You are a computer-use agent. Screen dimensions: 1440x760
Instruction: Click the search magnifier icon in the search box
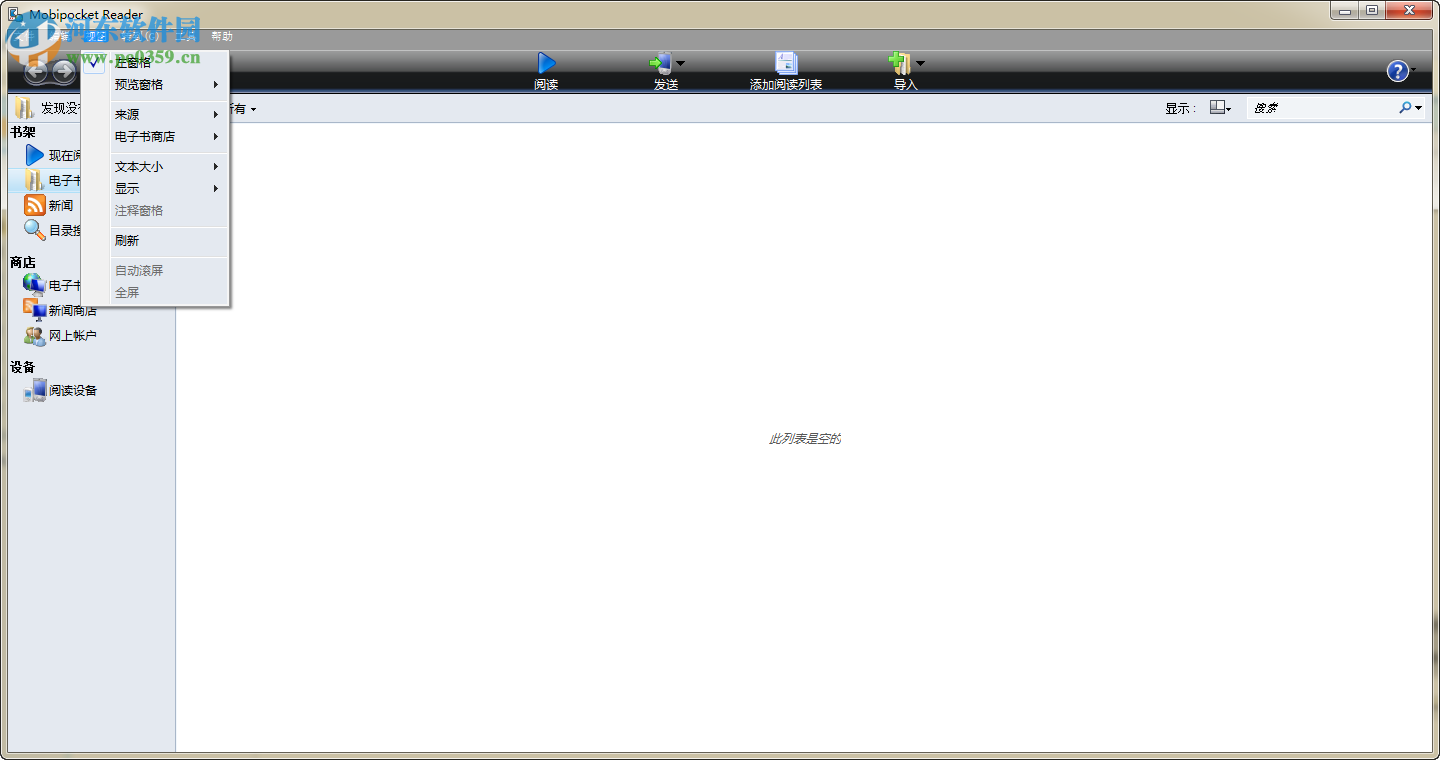[x=1405, y=108]
